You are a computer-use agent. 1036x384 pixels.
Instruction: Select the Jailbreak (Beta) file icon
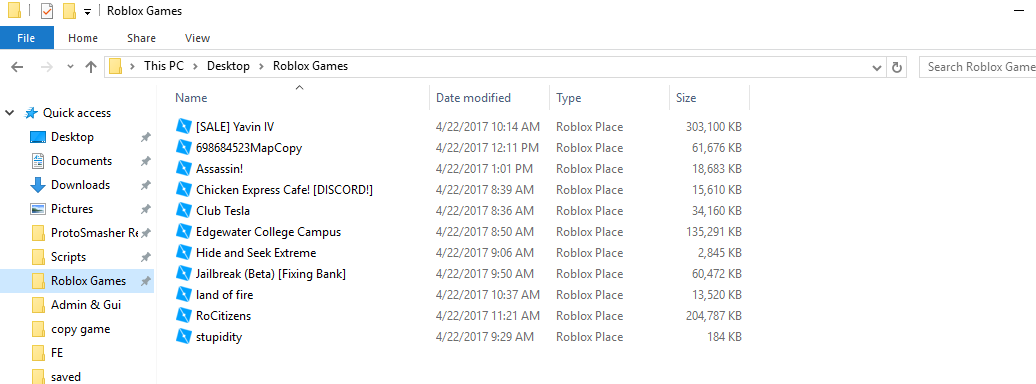pos(183,273)
